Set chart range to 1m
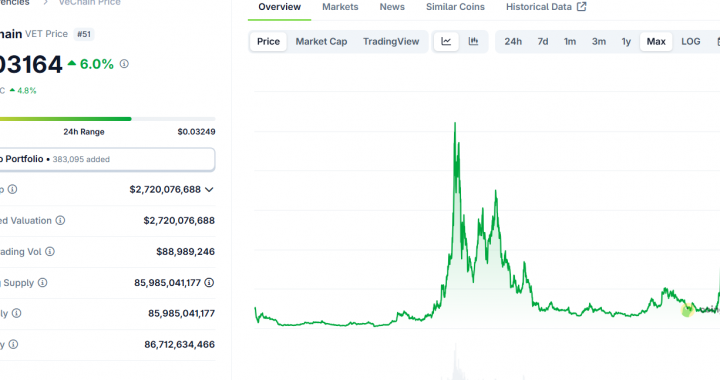 tap(570, 41)
